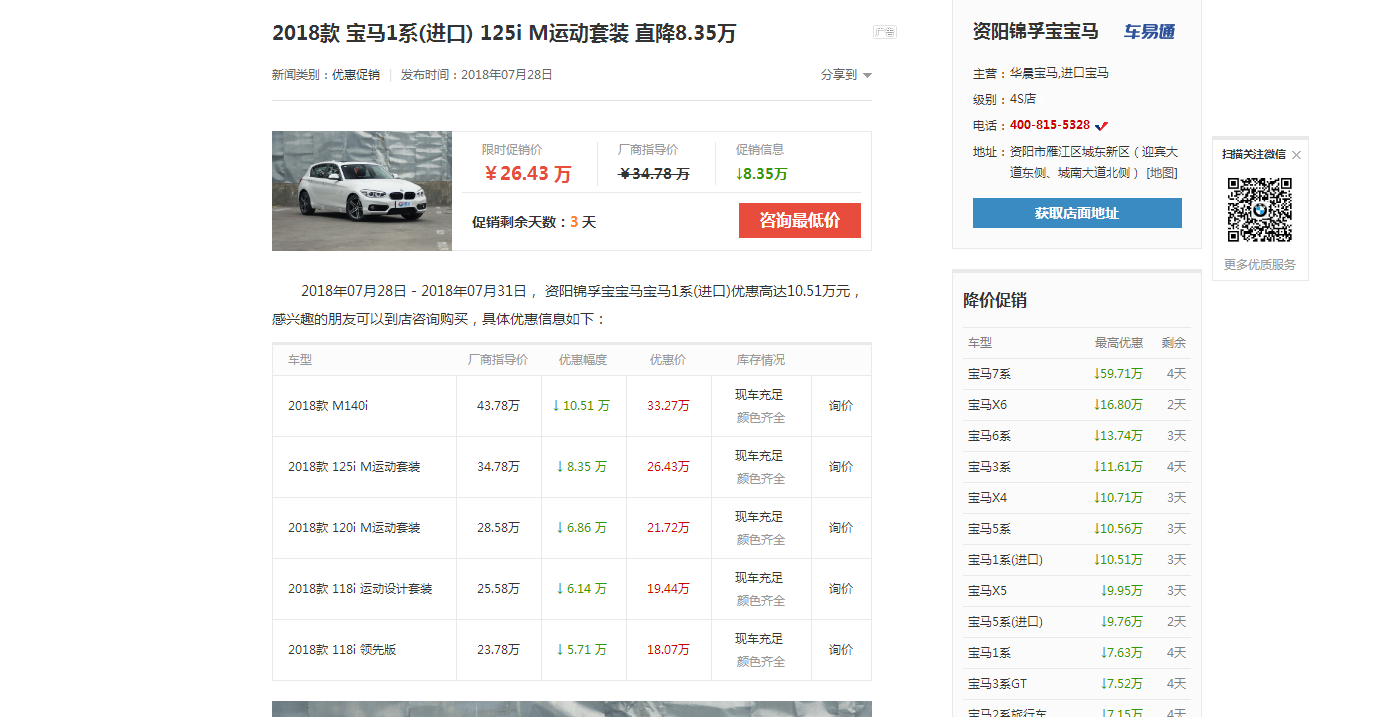Click the red verified checkmark beside phone number
Screen dimensions: 1390x717
[x=1102, y=126]
